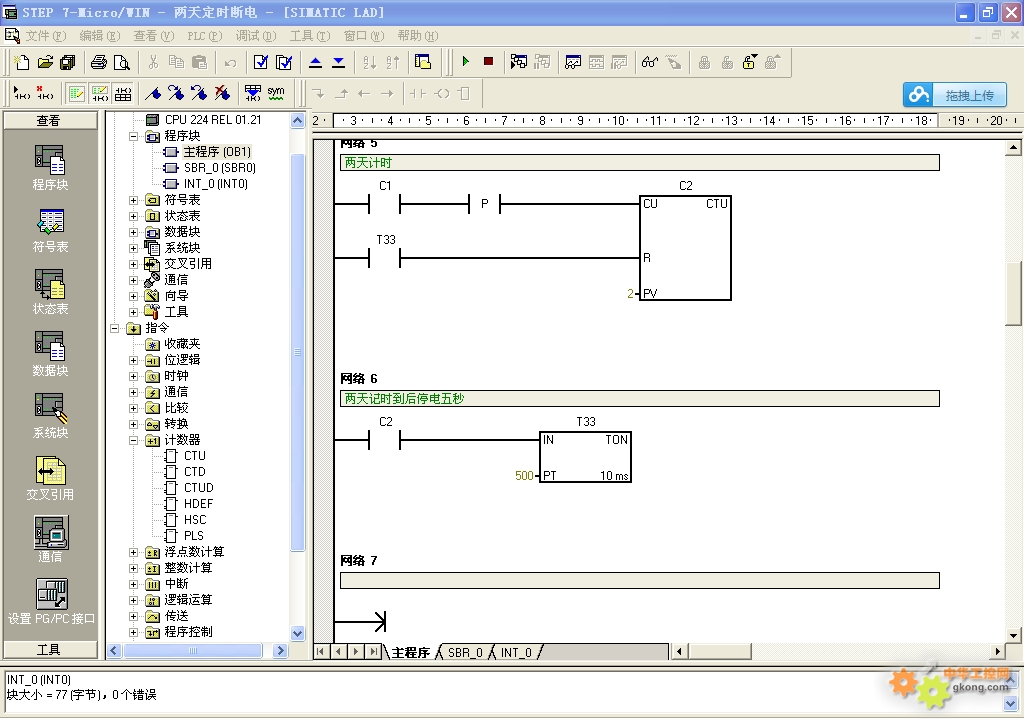Viewport: 1024px width, 719px height.
Task: Select HSC in the instruction tree
Action: (195, 520)
